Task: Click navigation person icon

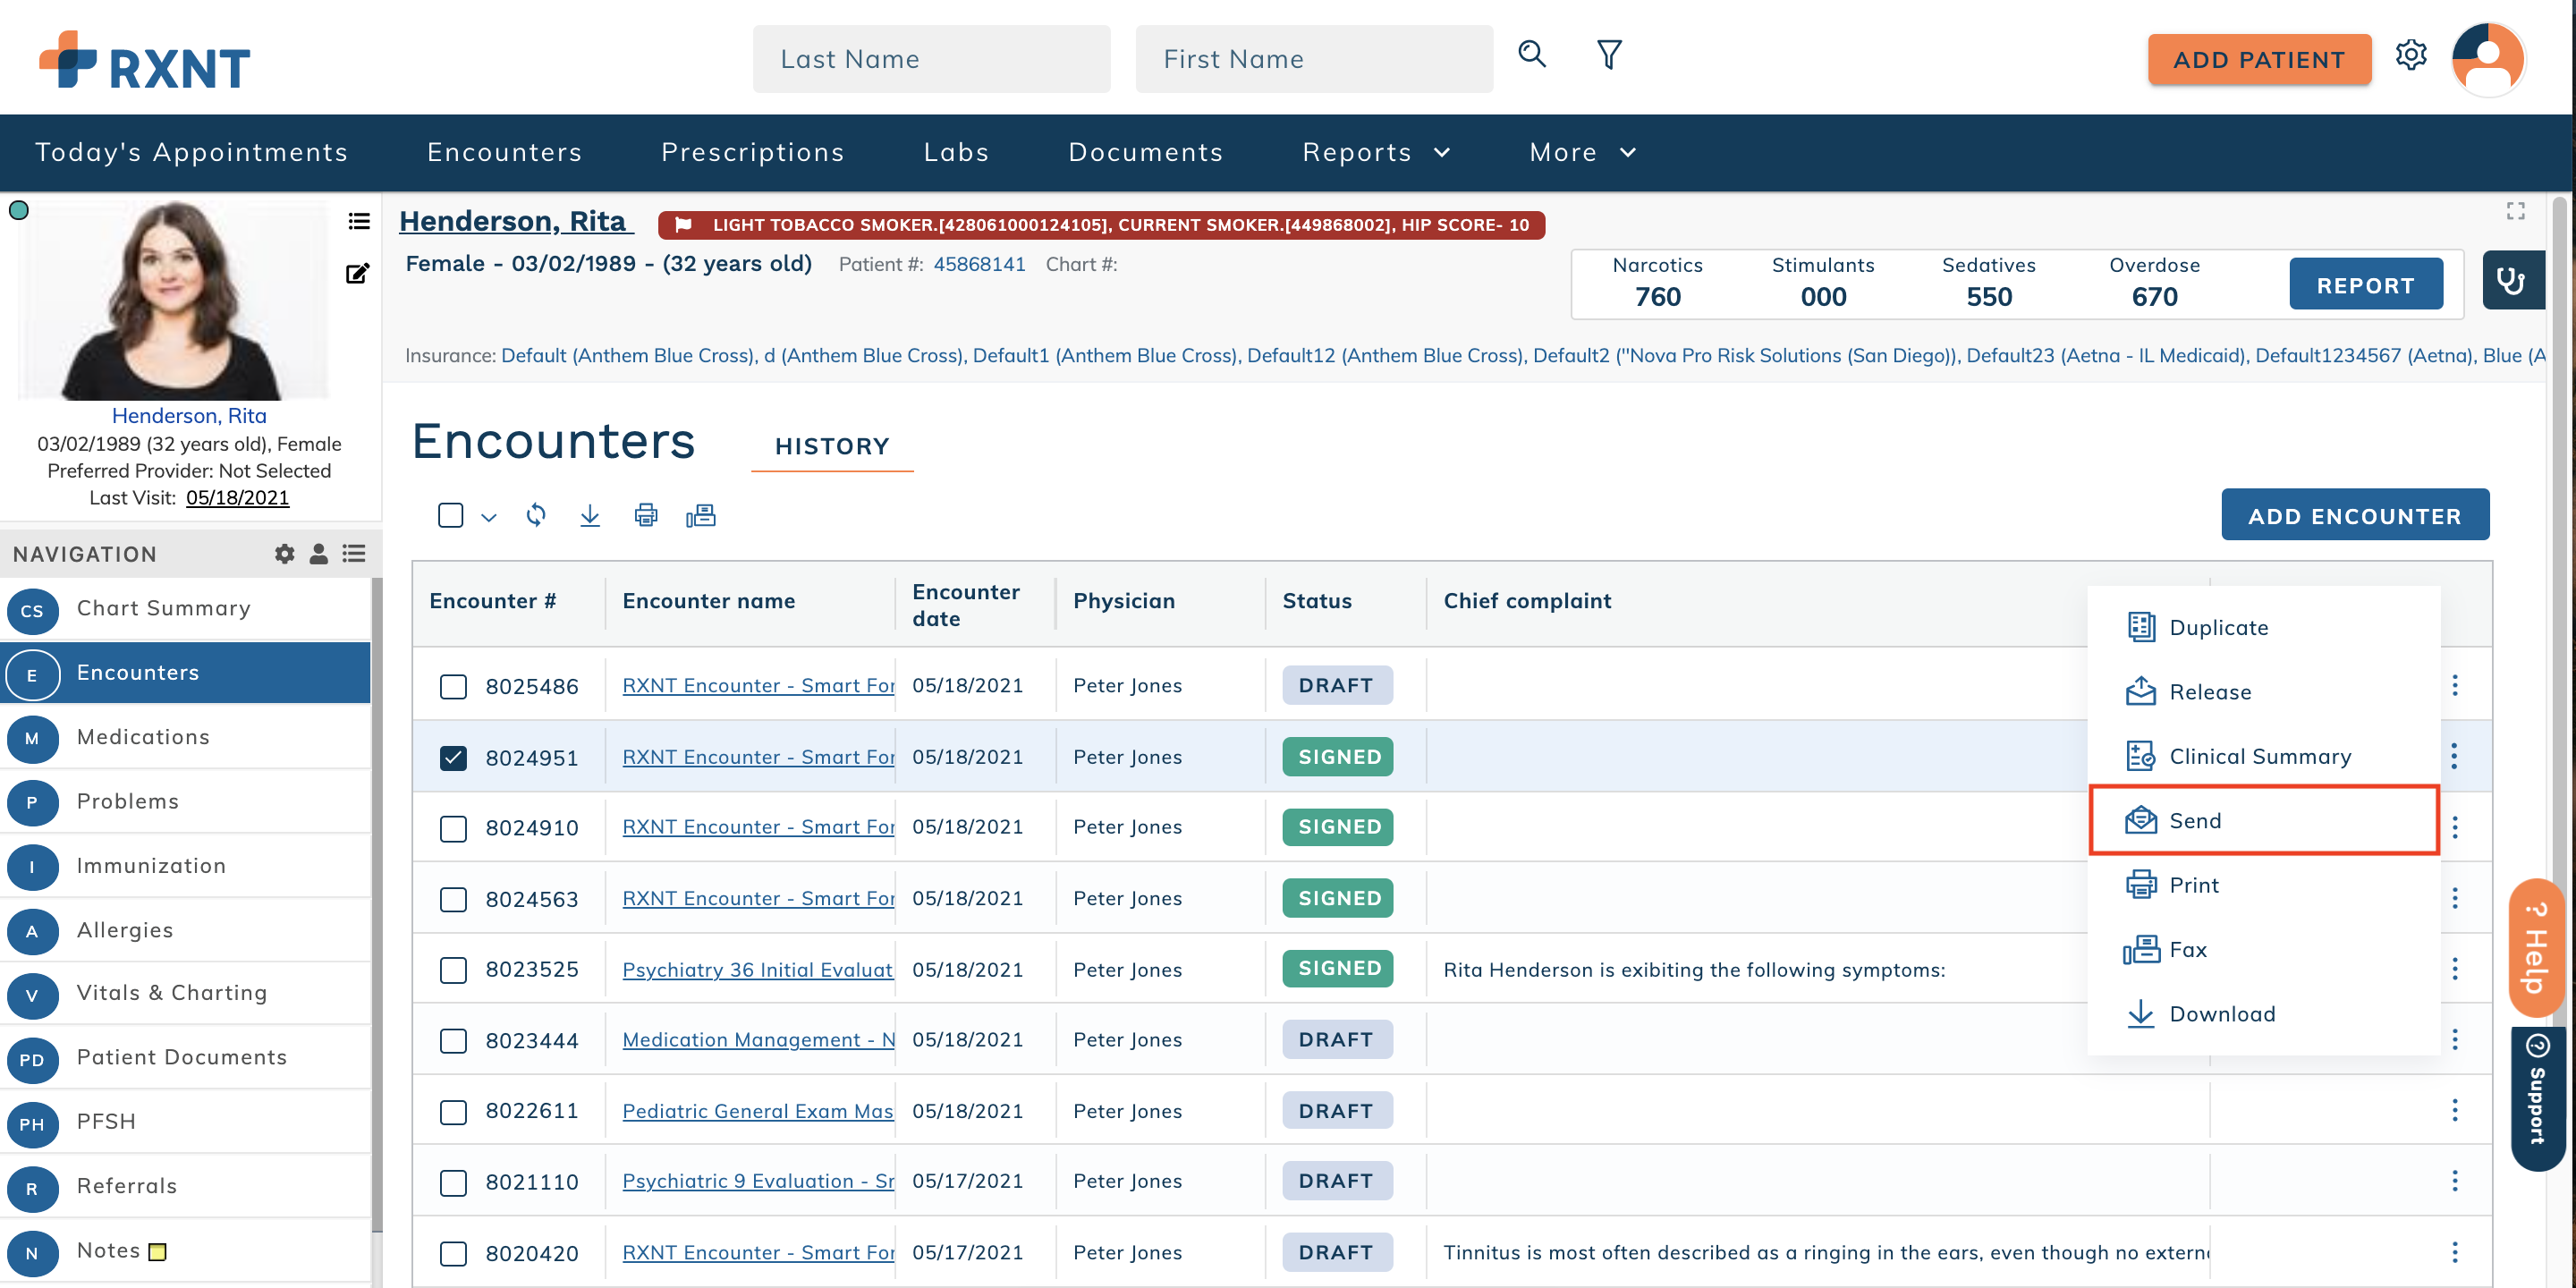Action: click(319, 554)
